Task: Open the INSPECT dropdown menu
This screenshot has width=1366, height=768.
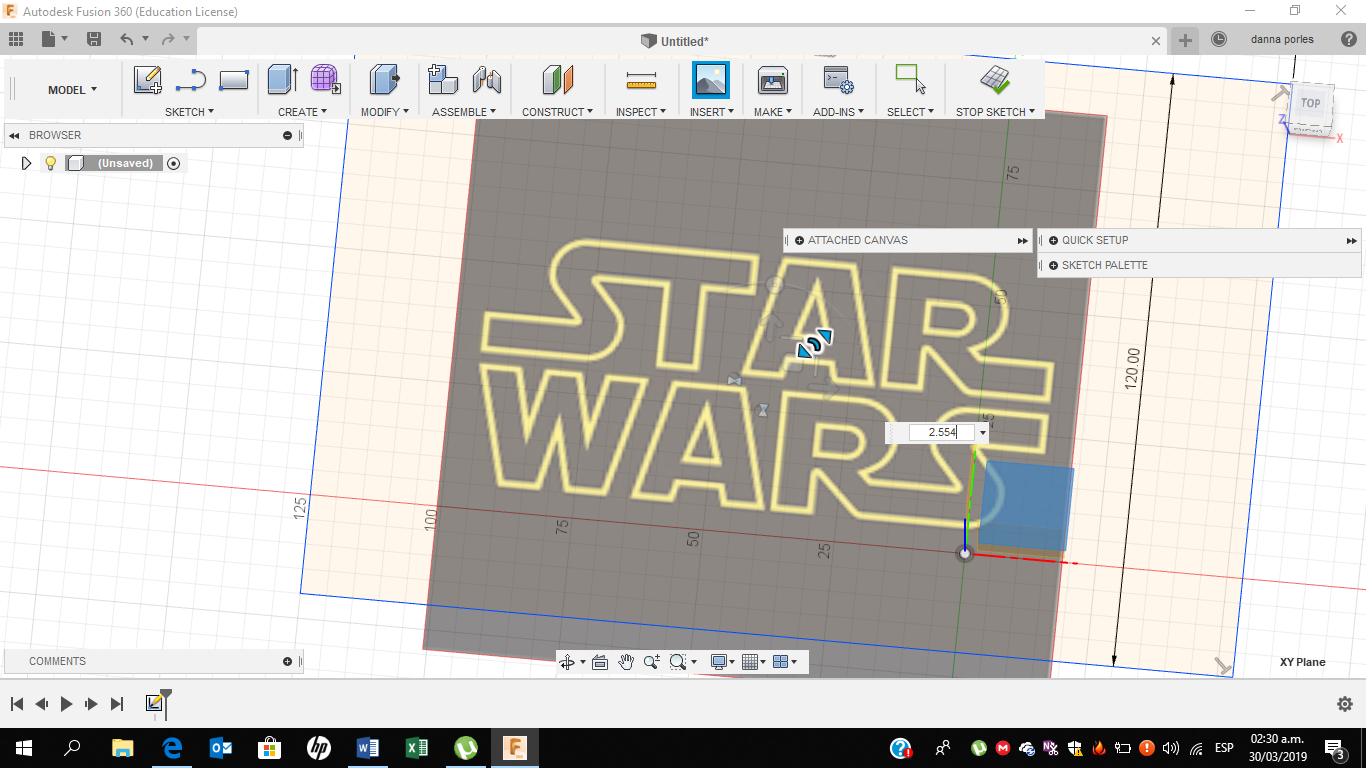Action: 641,112
